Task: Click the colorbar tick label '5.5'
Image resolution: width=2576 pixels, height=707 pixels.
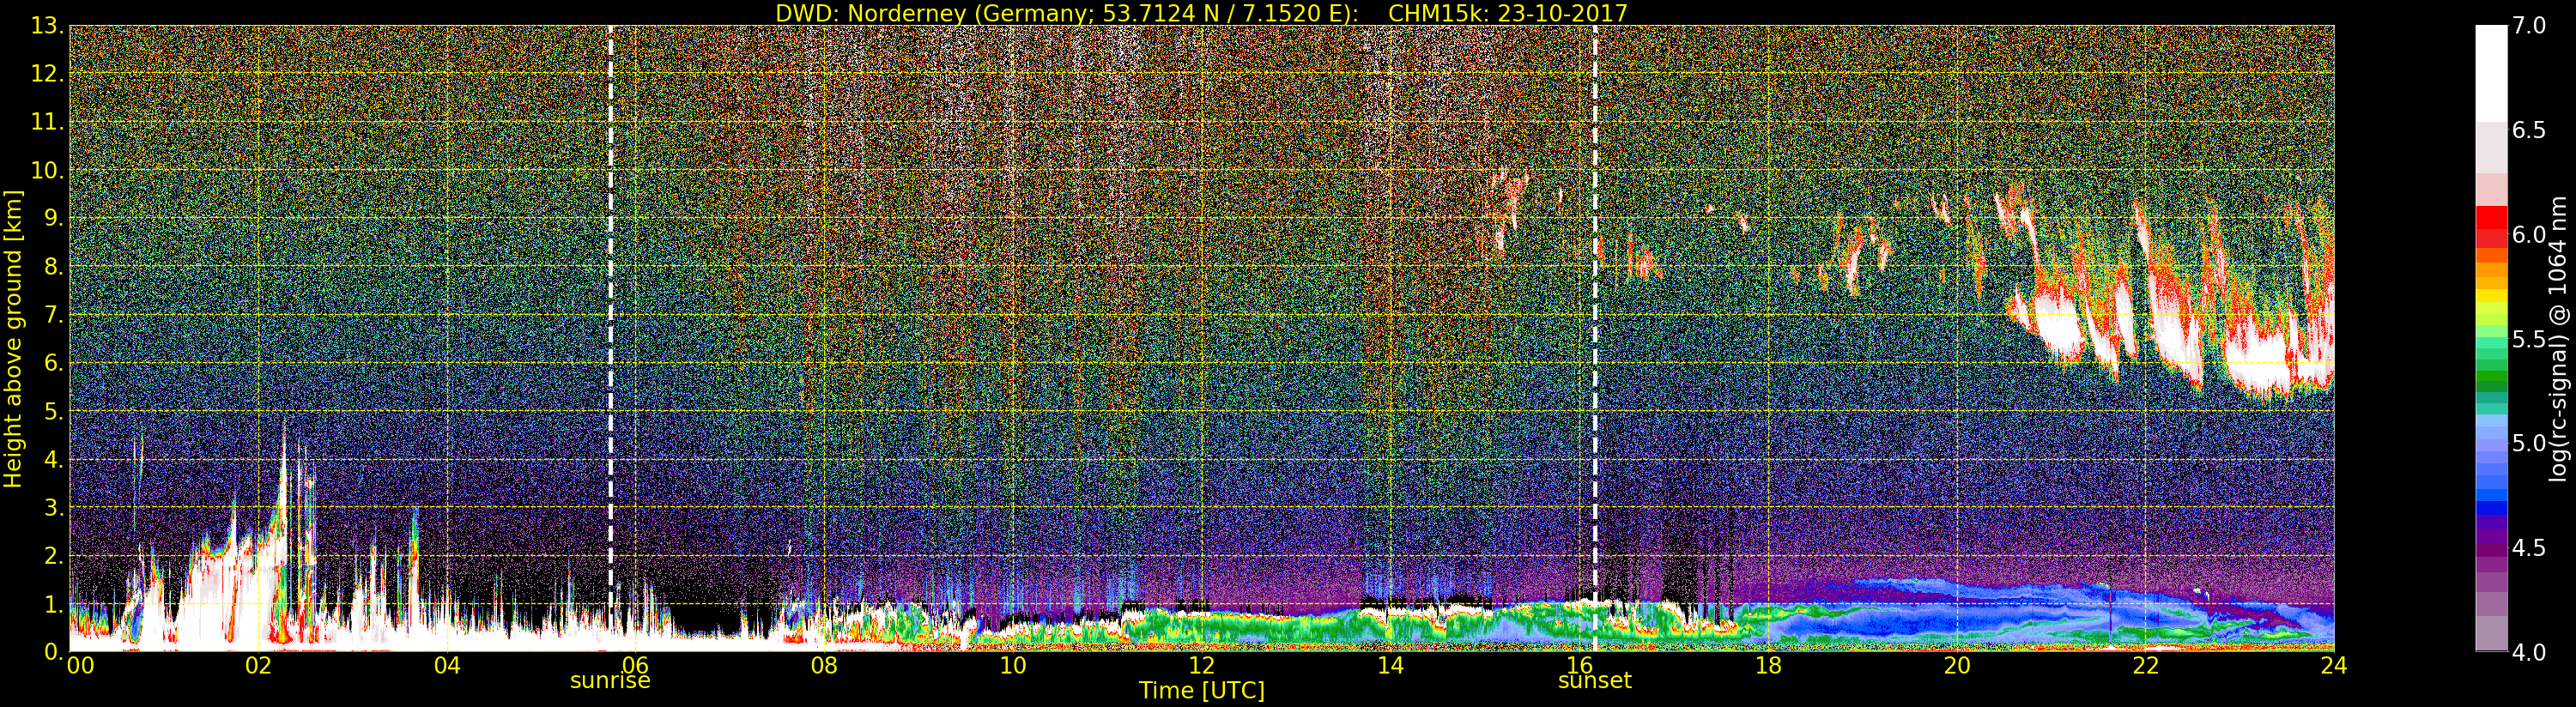Action: (x=2529, y=339)
